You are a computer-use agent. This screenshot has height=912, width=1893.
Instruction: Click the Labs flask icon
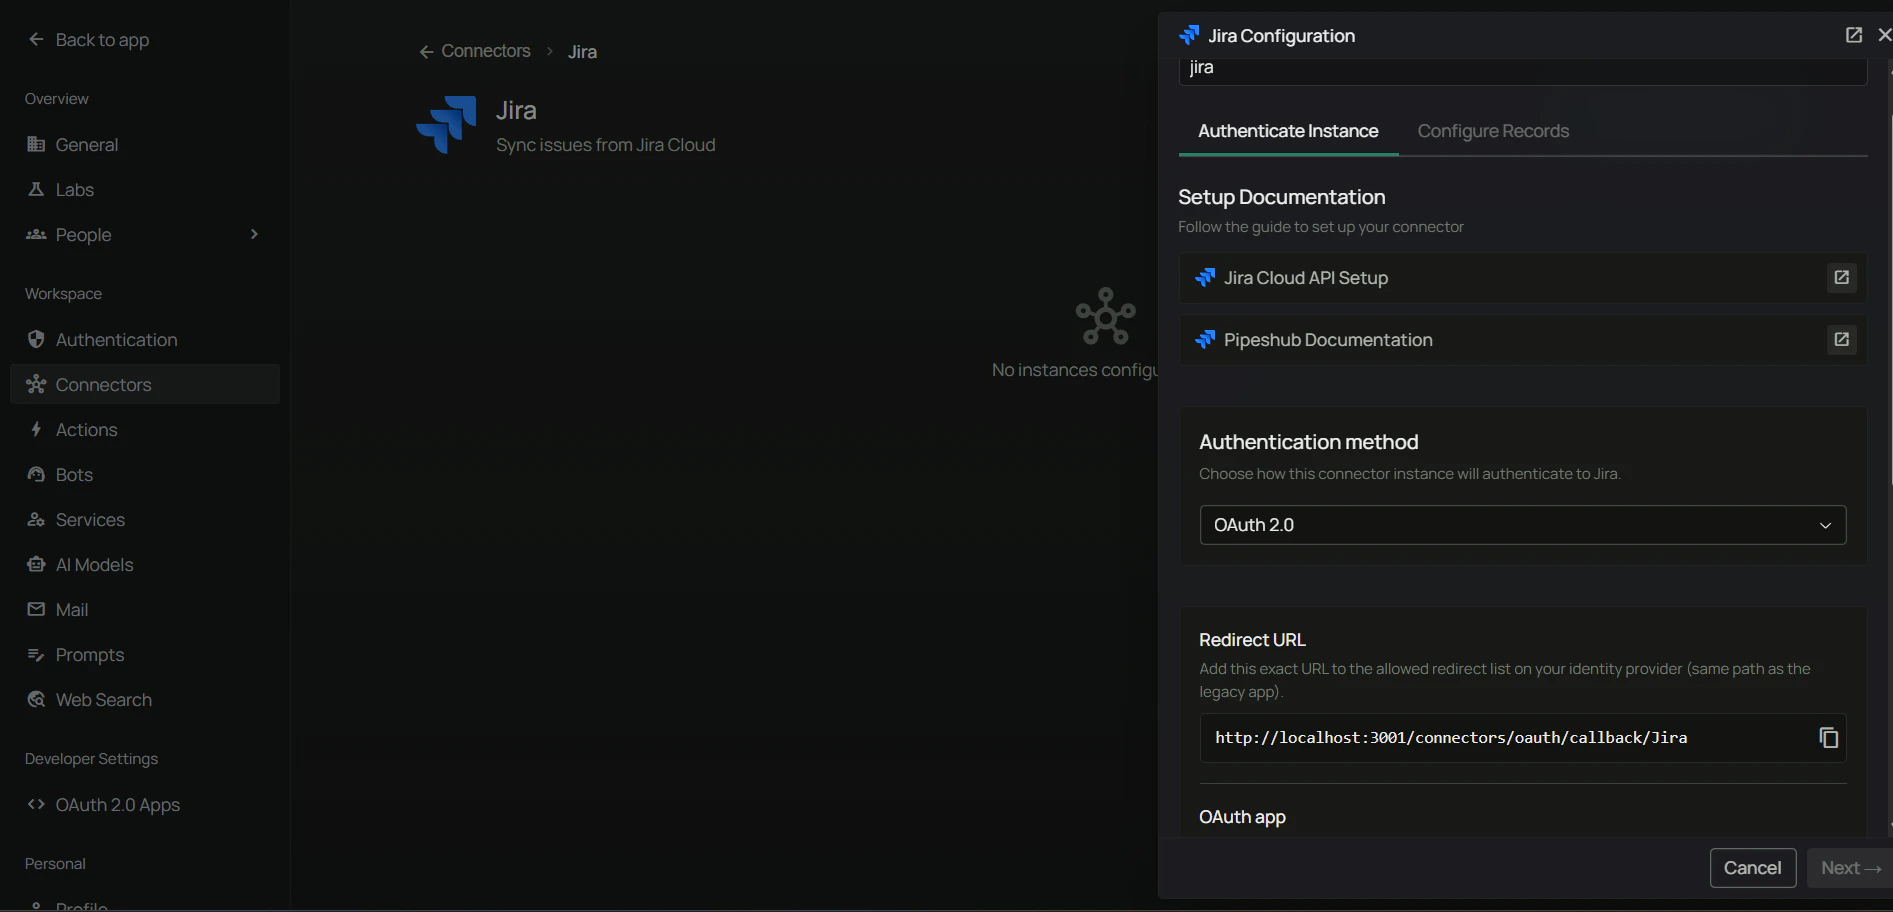36,189
